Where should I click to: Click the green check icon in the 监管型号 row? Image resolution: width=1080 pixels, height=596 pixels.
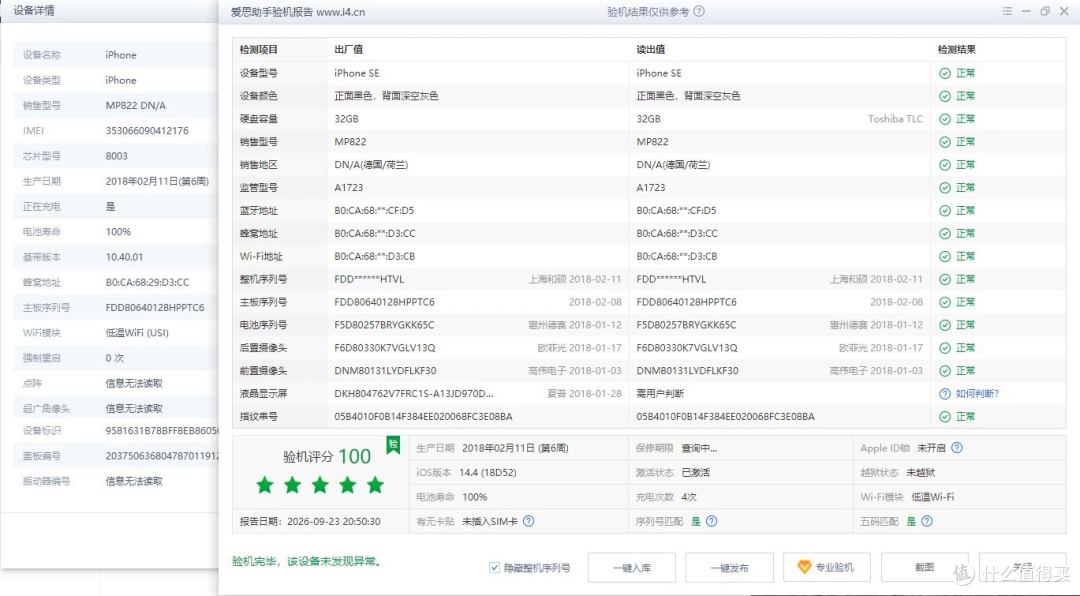[945, 187]
